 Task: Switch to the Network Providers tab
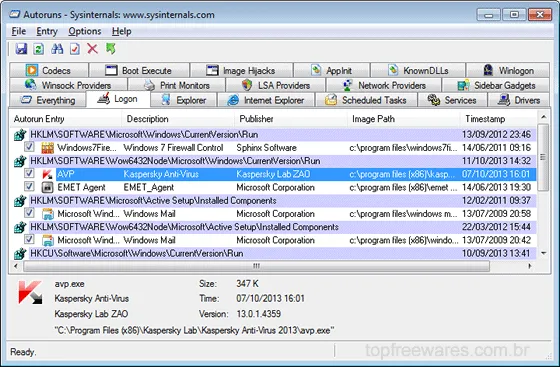pyautogui.click(x=384, y=85)
